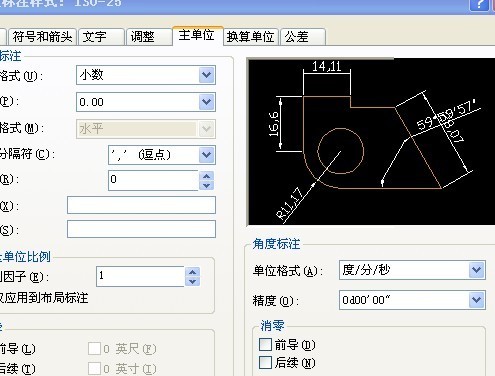Decrease the round-off value with down arrow
Image resolution: width=495 pixels, height=376 pixels.
(207, 186)
